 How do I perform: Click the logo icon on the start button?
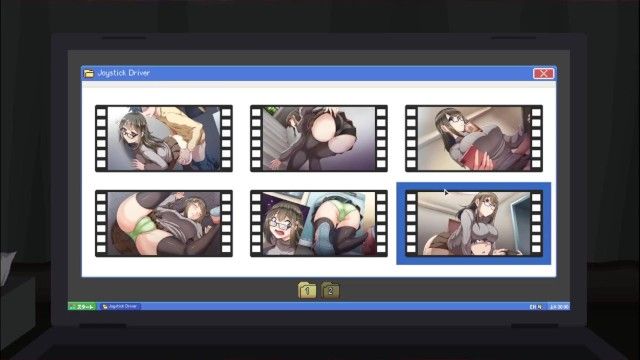tap(72, 307)
